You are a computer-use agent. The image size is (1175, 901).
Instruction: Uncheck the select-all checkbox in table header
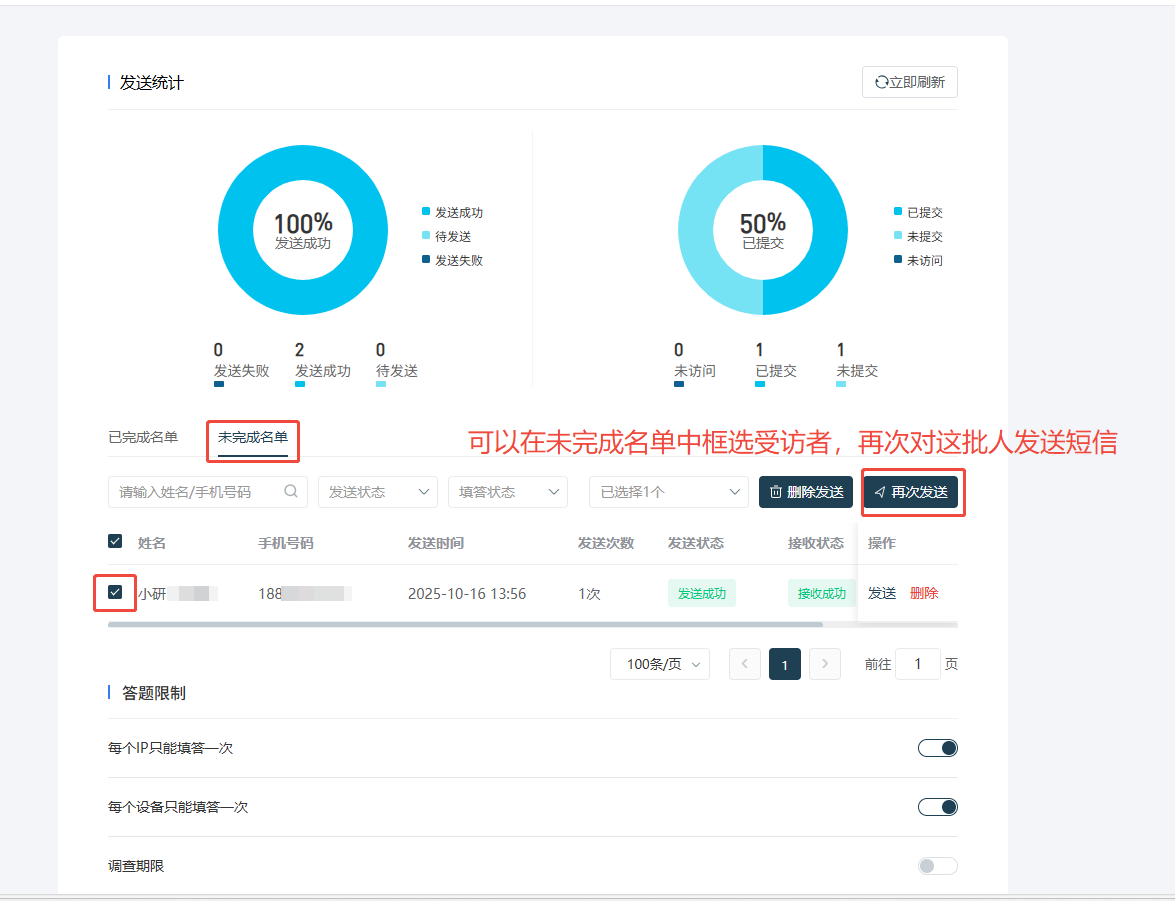point(115,541)
